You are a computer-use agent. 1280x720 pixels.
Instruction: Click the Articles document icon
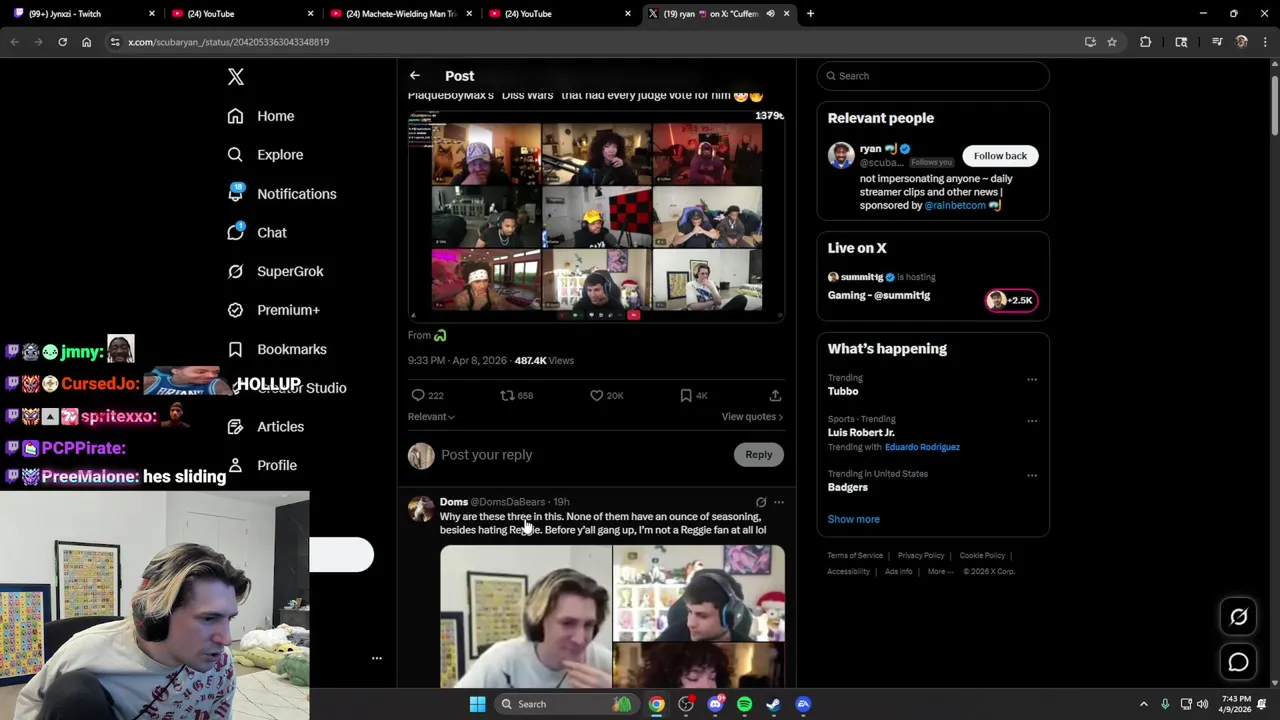click(x=235, y=426)
